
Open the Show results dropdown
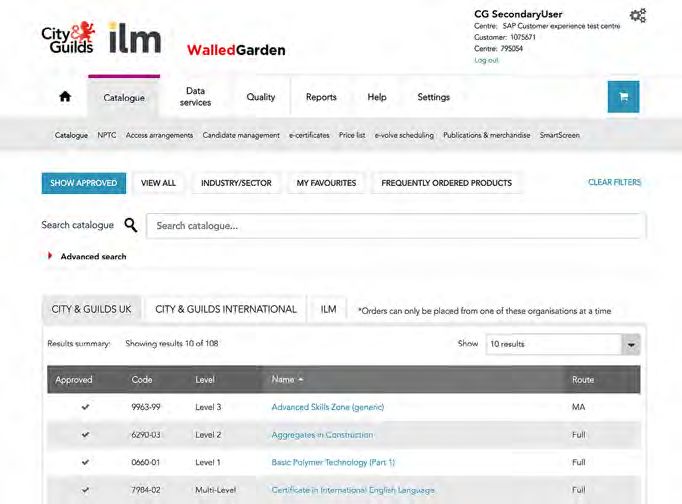[563, 344]
